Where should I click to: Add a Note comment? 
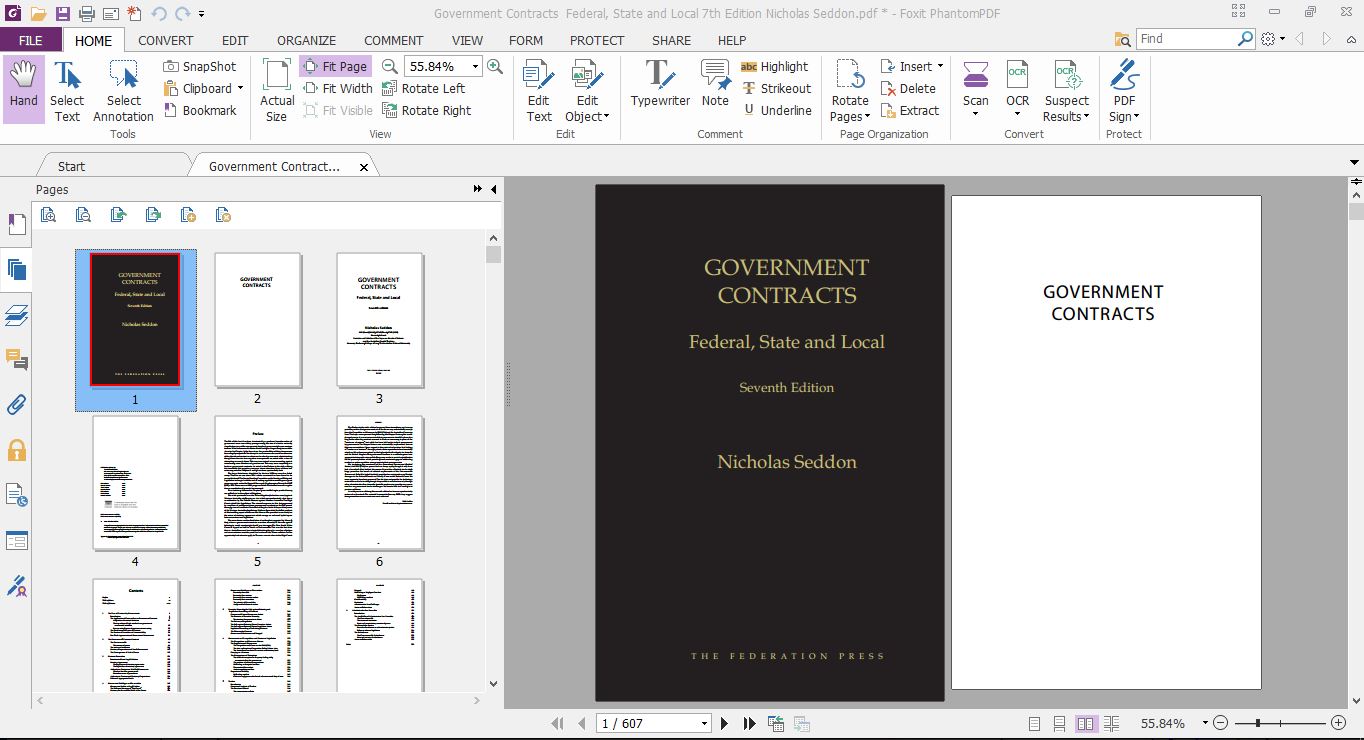point(715,83)
